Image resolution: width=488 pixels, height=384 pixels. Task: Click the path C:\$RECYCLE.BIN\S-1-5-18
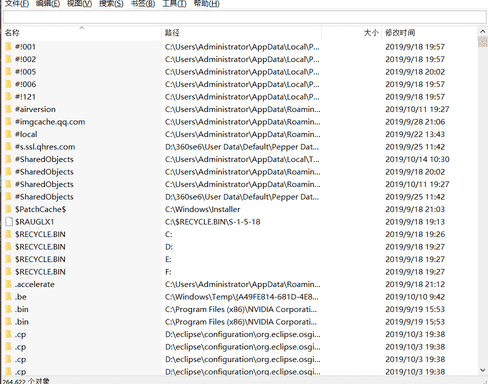pos(213,222)
